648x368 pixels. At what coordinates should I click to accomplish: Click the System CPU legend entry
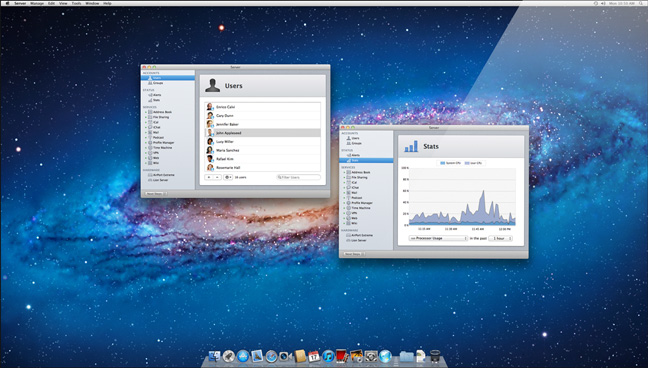tap(450, 163)
